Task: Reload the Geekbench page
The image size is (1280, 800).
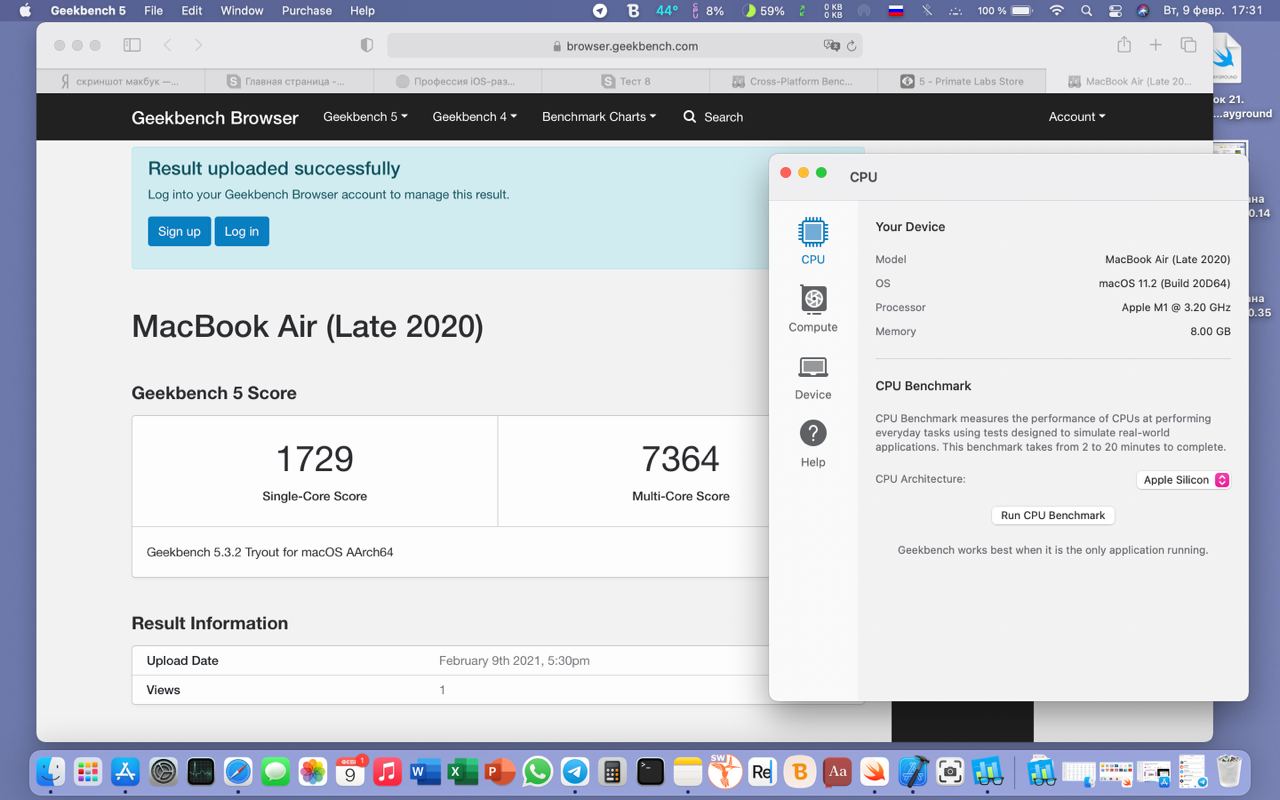Action: click(x=852, y=46)
